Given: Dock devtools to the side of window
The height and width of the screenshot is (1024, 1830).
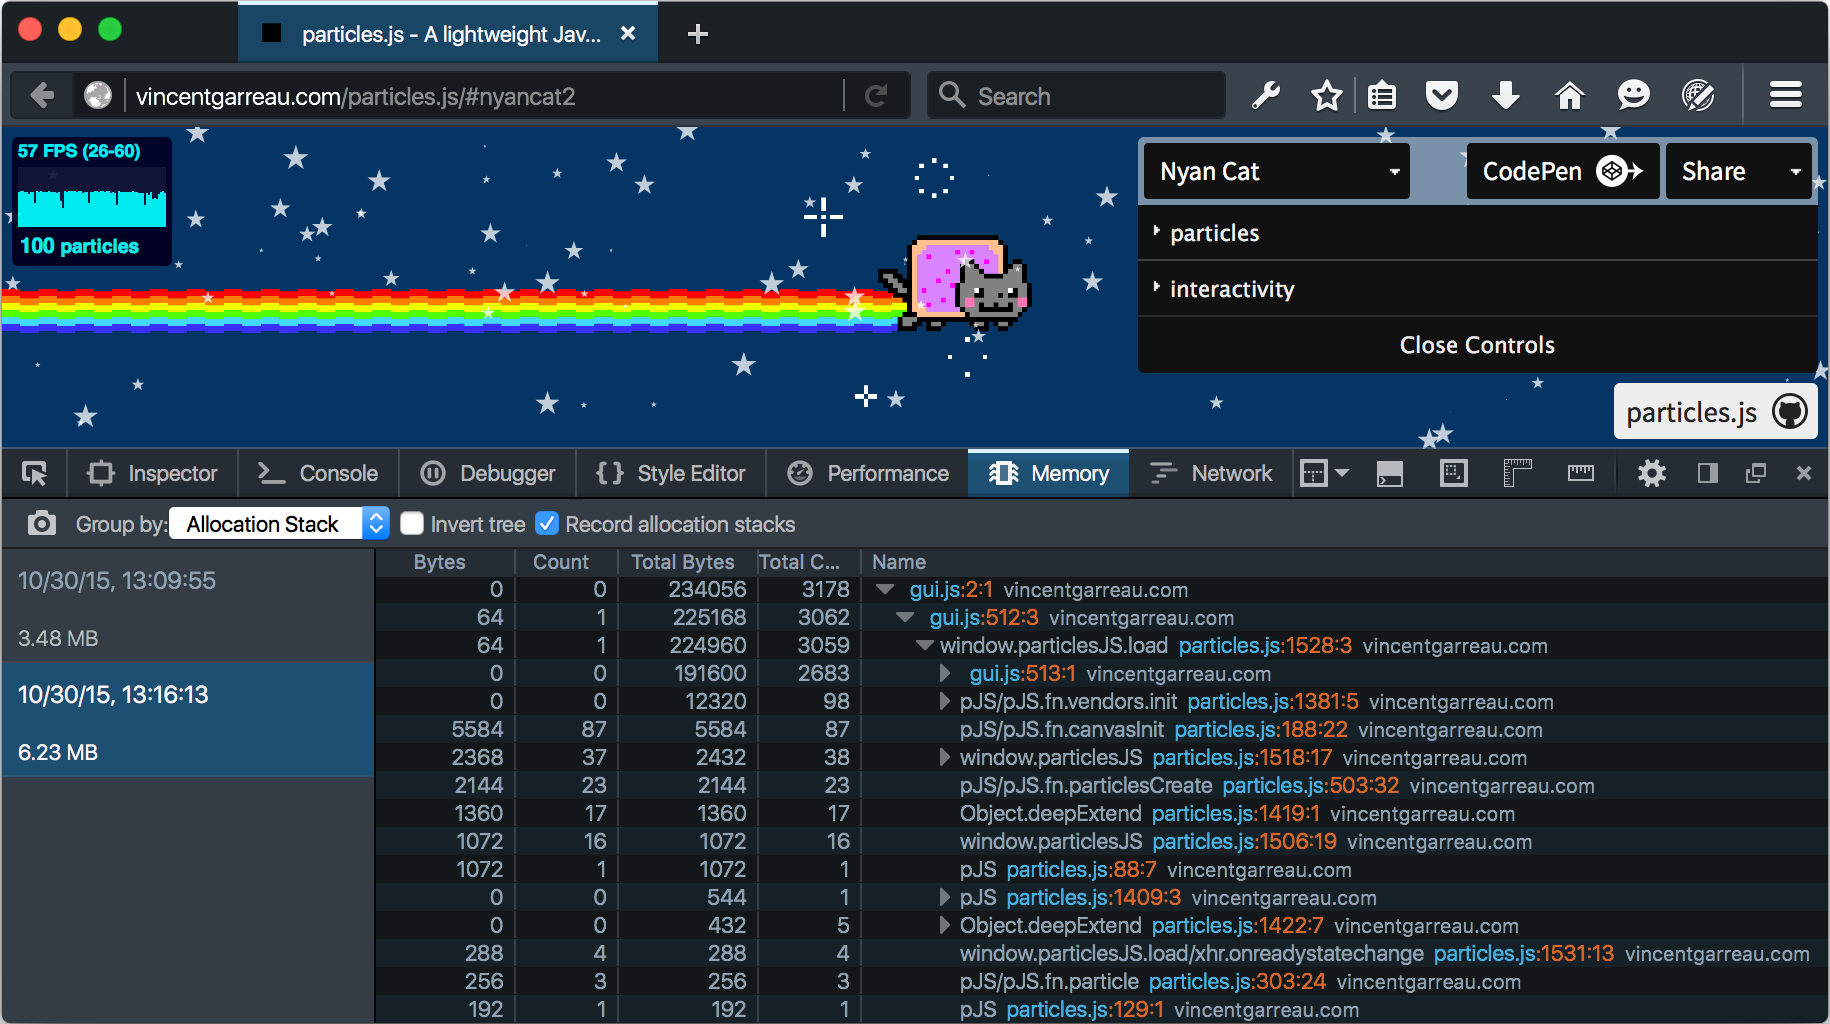Looking at the screenshot, I should pos(1708,473).
